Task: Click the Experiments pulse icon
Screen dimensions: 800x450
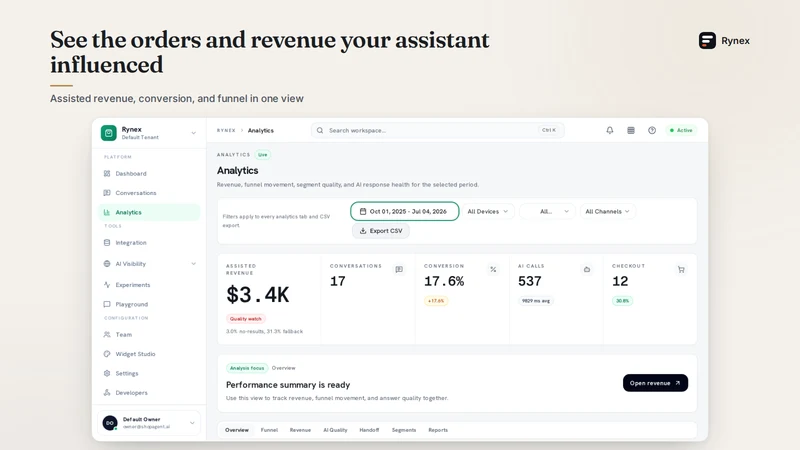Action: click(107, 285)
